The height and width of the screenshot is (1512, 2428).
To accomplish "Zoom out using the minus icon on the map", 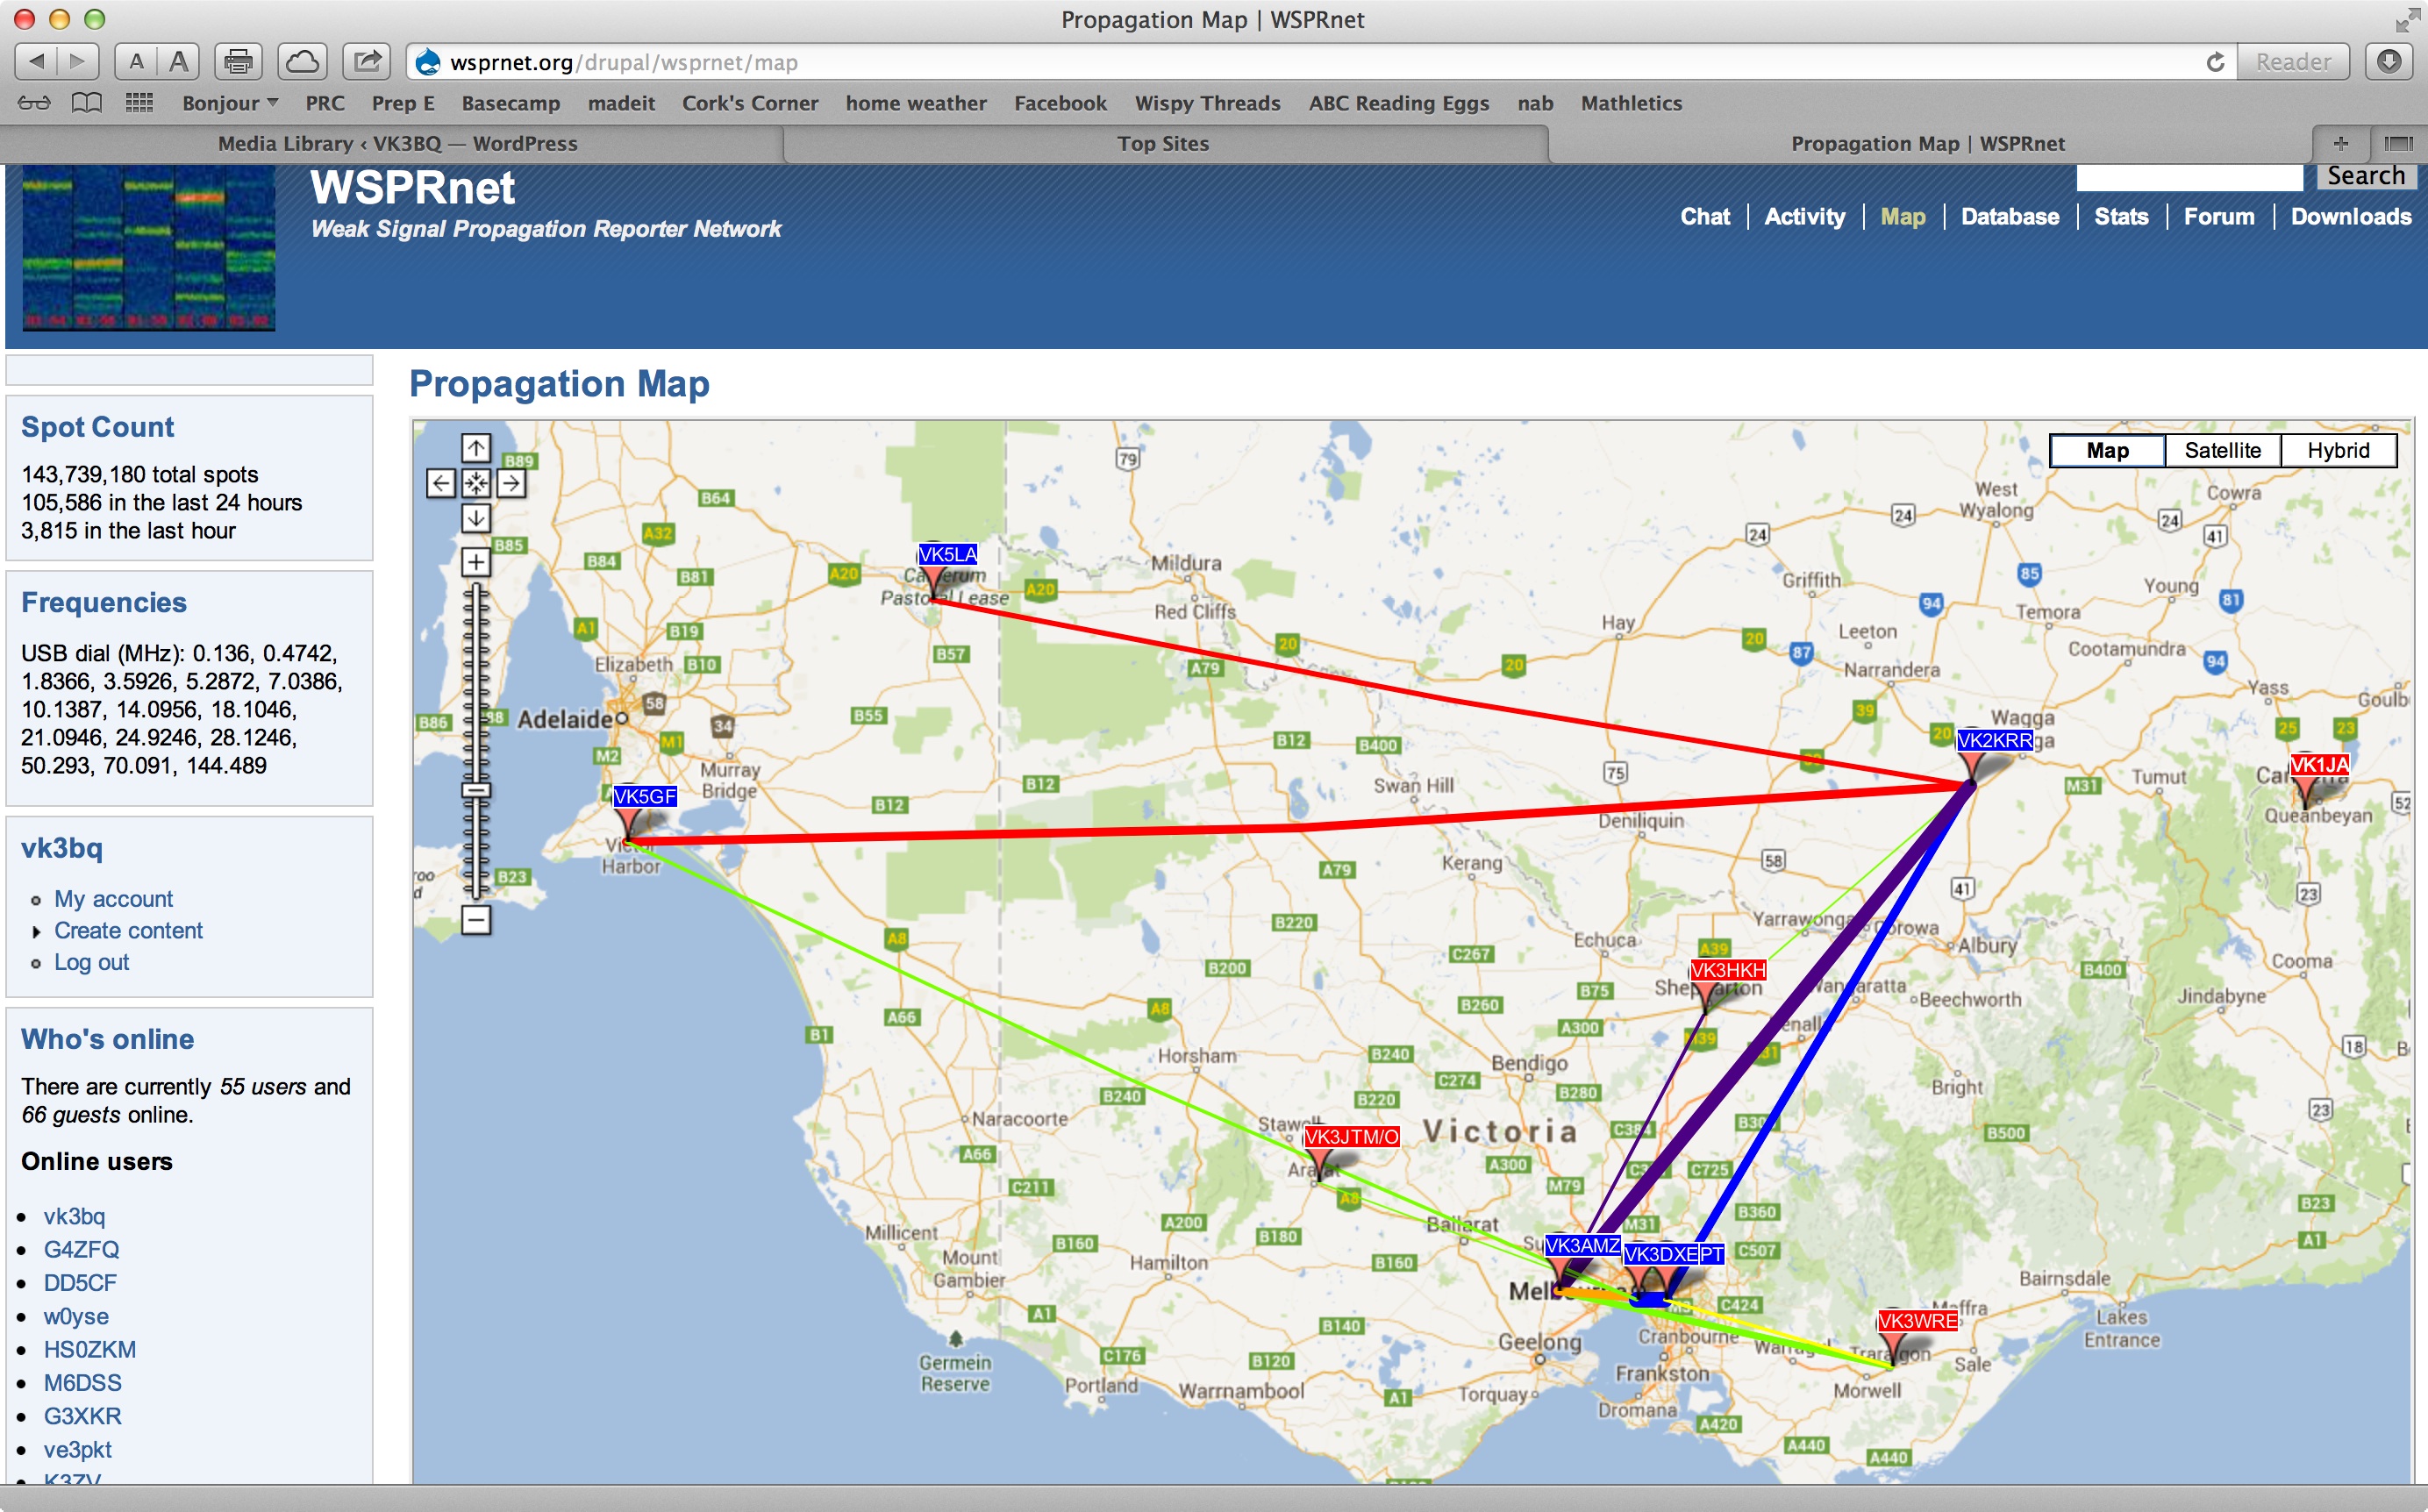I will [x=476, y=918].
